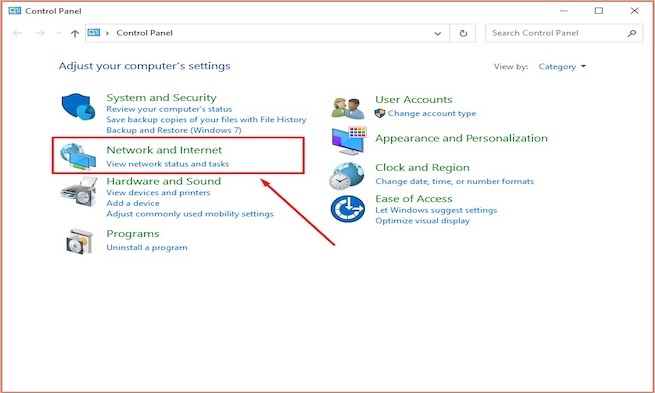
Task: Click Change account type link
Action: (x=432, y=113)
